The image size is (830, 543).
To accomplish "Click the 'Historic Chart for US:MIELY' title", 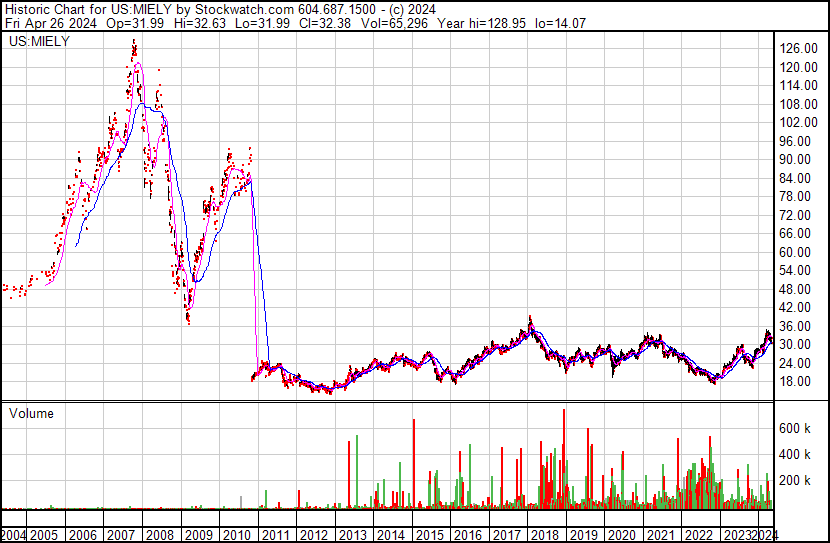I will [88, 10].
